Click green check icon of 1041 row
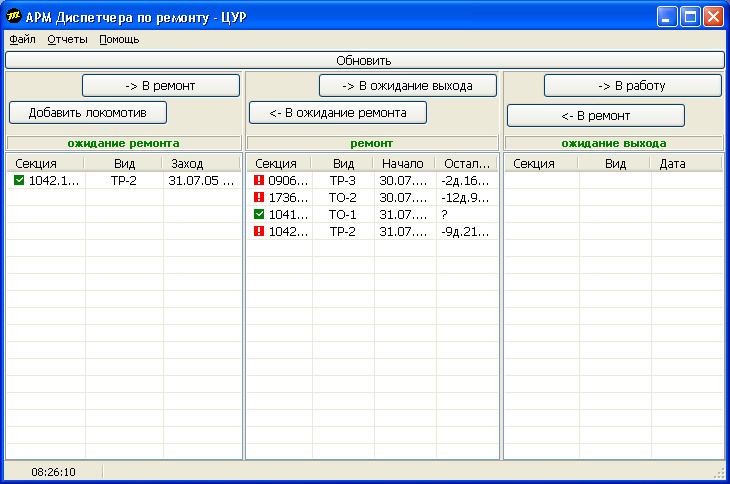Screen dimensions: 730x484 click(x=259, y=214)
